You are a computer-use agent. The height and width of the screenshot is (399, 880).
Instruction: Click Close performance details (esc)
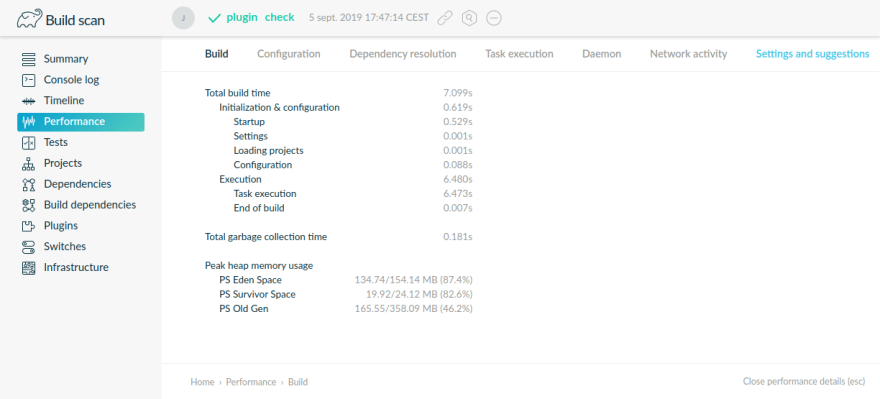[x=804, y=382]
